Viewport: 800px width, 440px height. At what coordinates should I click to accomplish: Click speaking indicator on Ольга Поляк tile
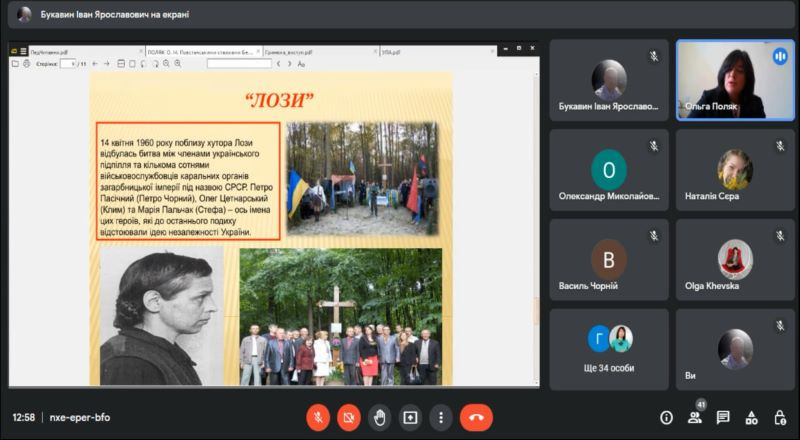[x=780, y=57]
